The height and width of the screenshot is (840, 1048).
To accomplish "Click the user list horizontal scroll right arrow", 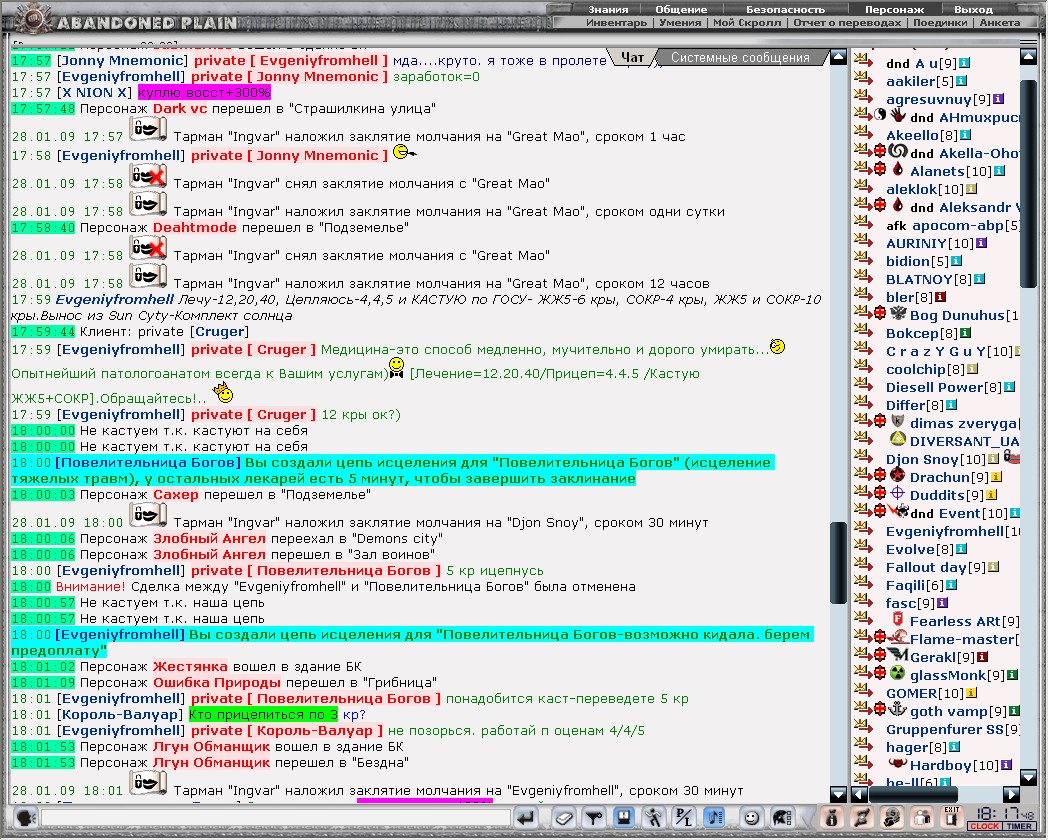I will 1012,794.
